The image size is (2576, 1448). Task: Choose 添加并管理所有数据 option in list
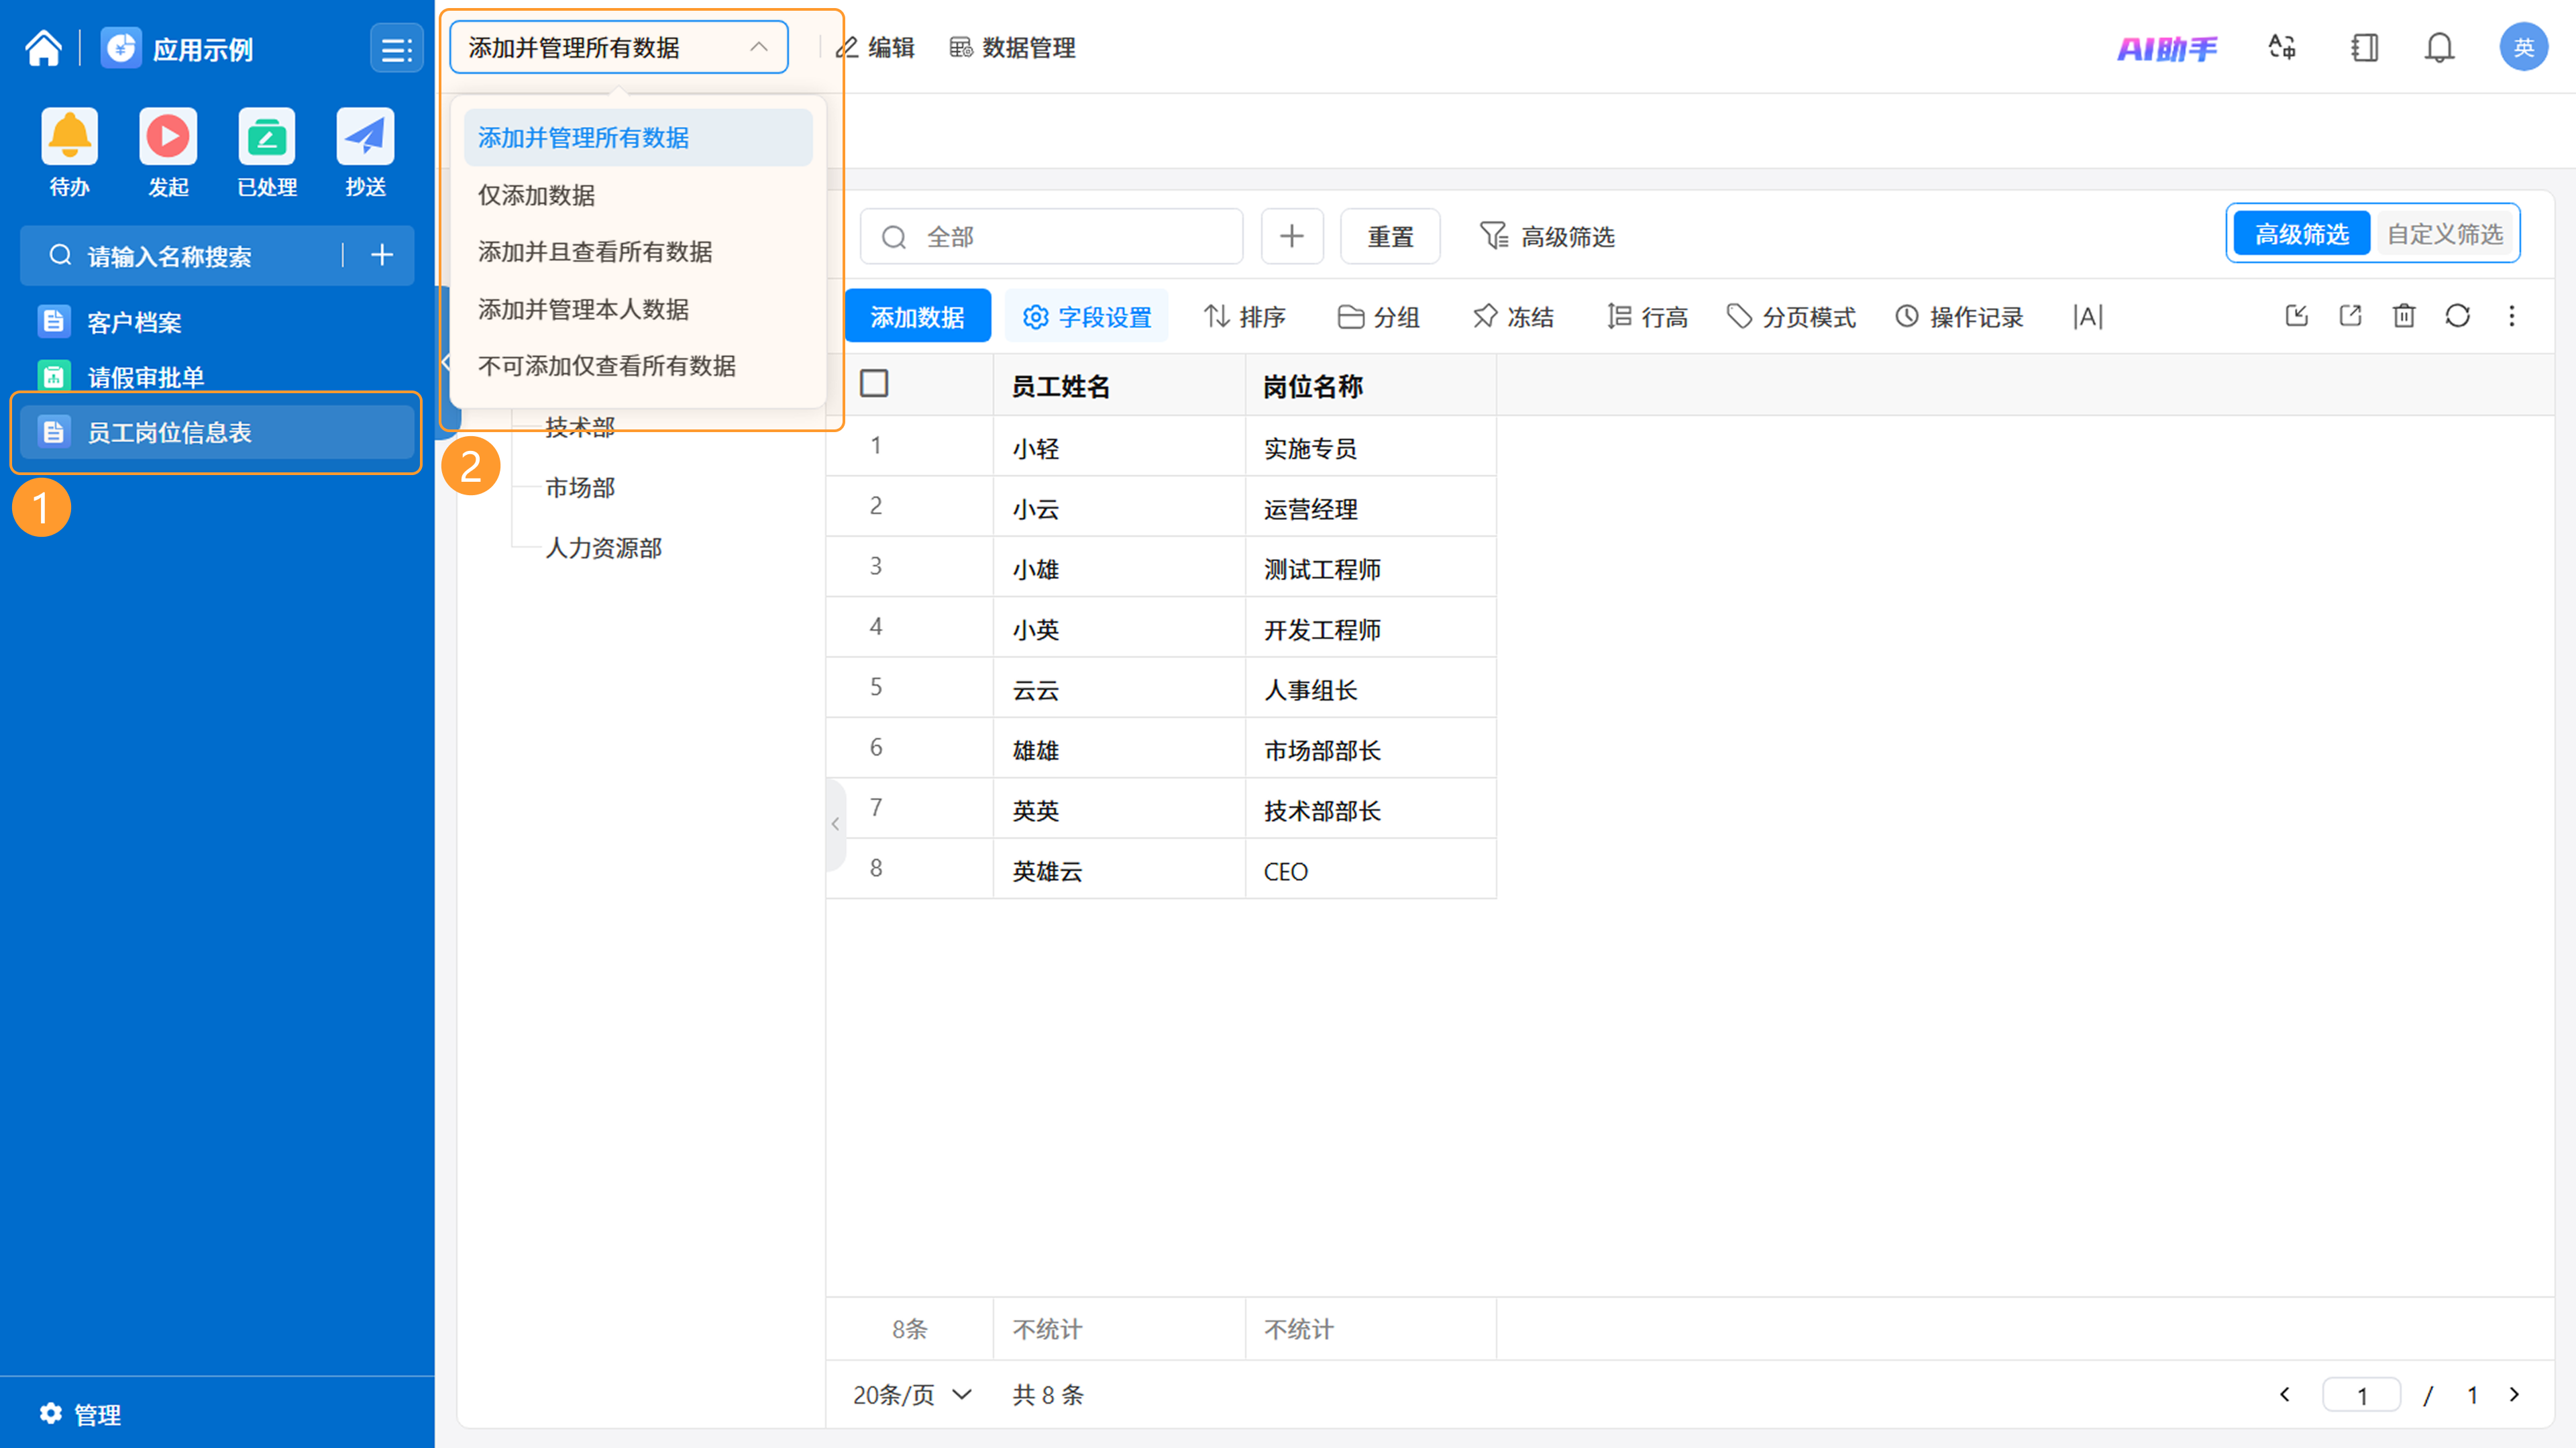pos(638,137)
